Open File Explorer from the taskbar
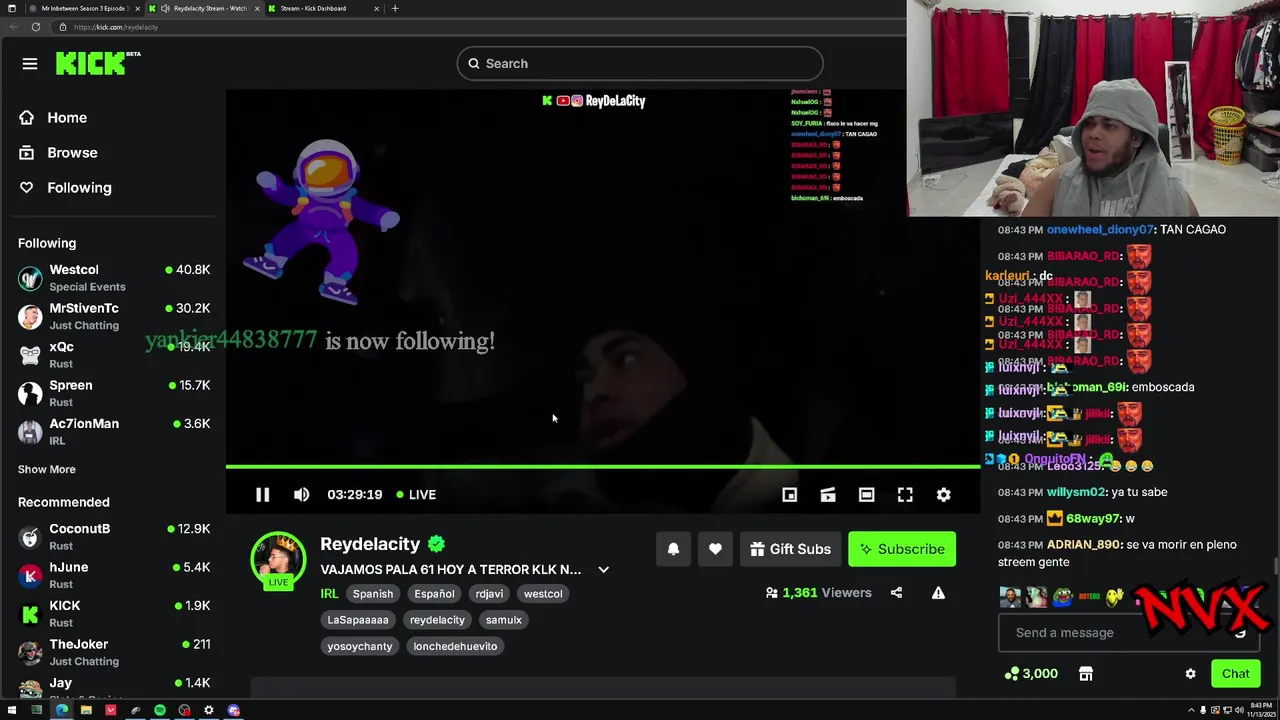The height and width of the screenshot is (720, 1280). coord(86,710)
